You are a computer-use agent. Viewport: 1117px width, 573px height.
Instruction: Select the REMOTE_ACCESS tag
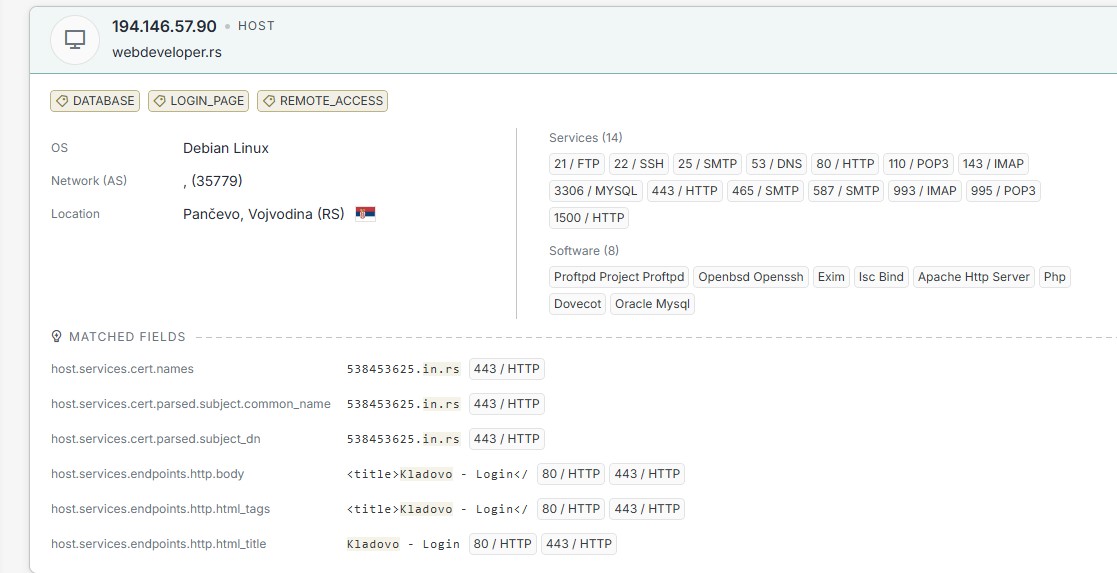pos(323,101)
